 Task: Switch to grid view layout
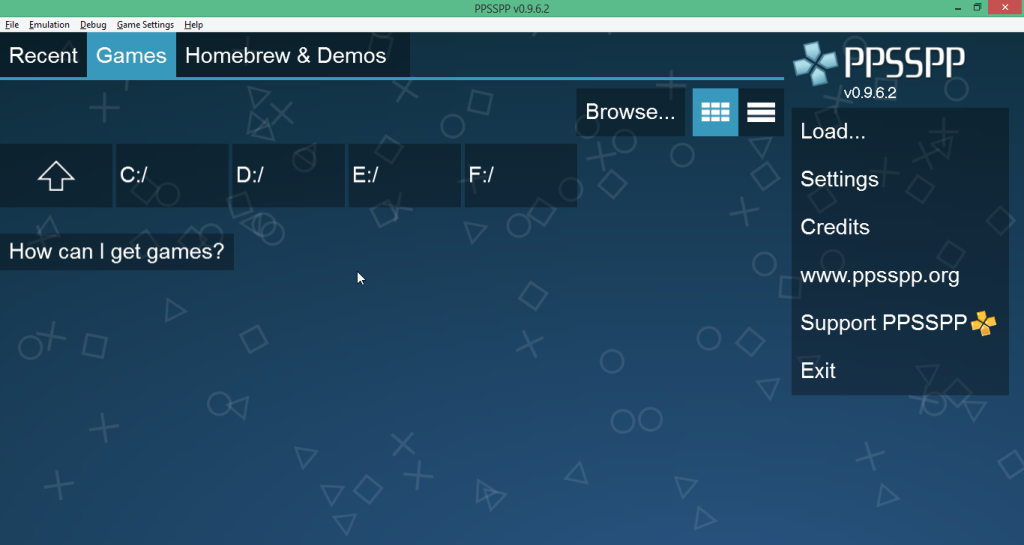pos(715,112)
